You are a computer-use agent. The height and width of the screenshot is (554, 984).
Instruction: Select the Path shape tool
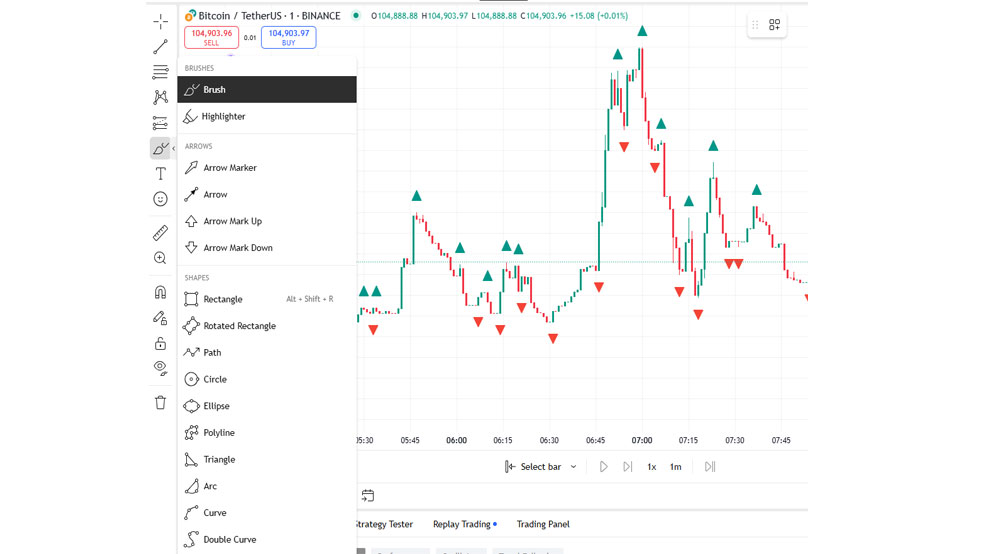(x=267, y=353)
